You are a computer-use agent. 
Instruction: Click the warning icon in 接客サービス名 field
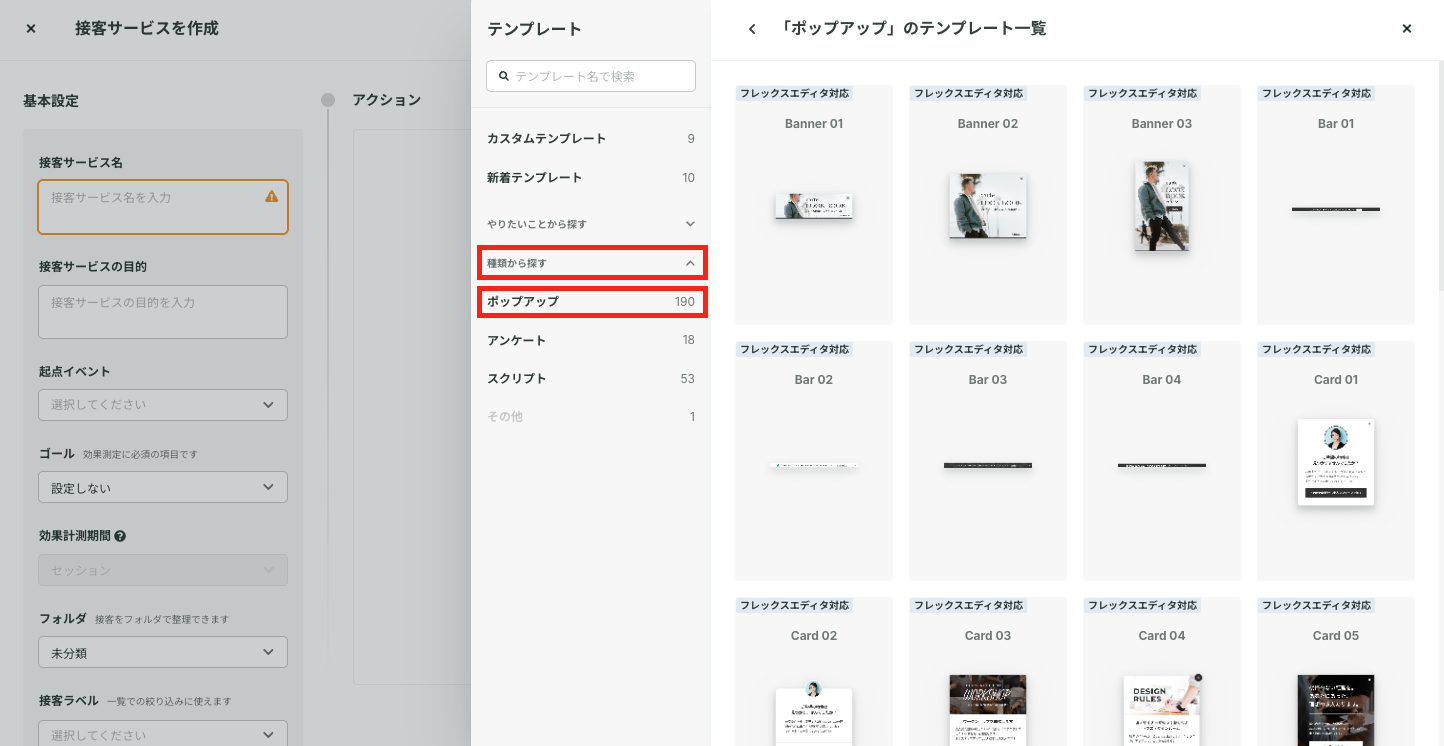pyautogui.click(x=272, y=197)
